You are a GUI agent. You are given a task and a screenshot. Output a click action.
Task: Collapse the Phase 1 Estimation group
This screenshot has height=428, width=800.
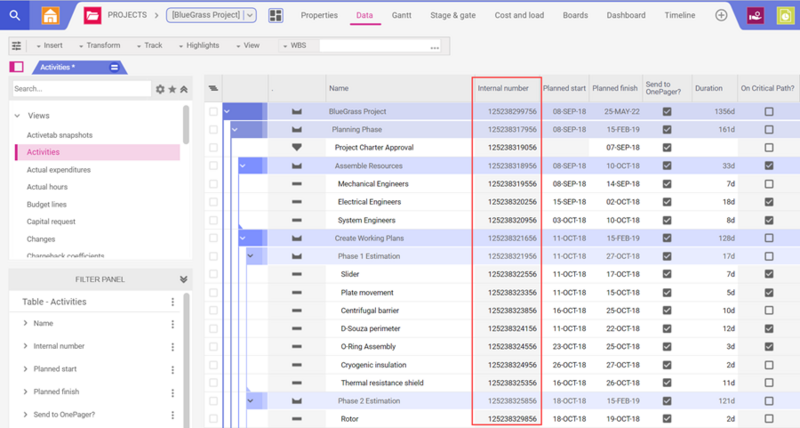point(250,256)
